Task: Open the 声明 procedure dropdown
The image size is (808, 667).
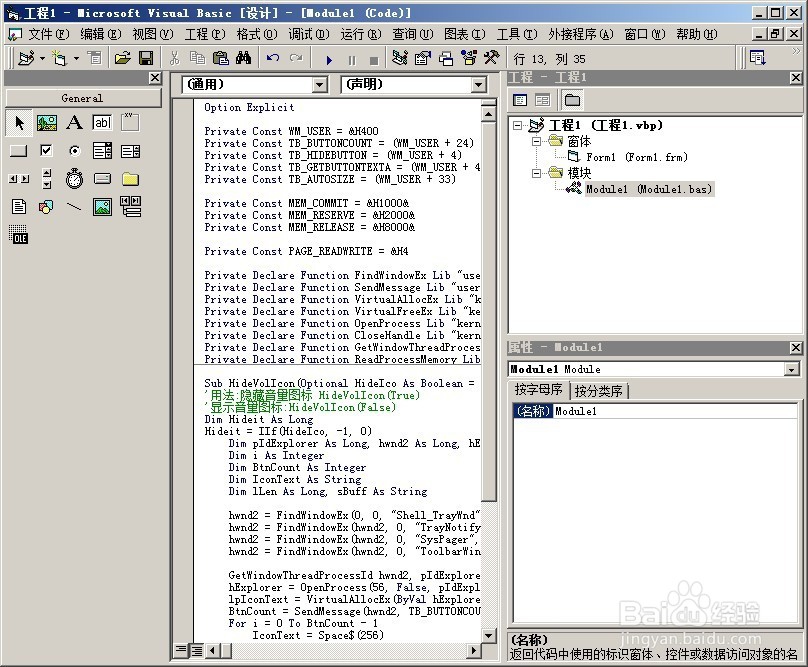Action: (x=479, y=85)
